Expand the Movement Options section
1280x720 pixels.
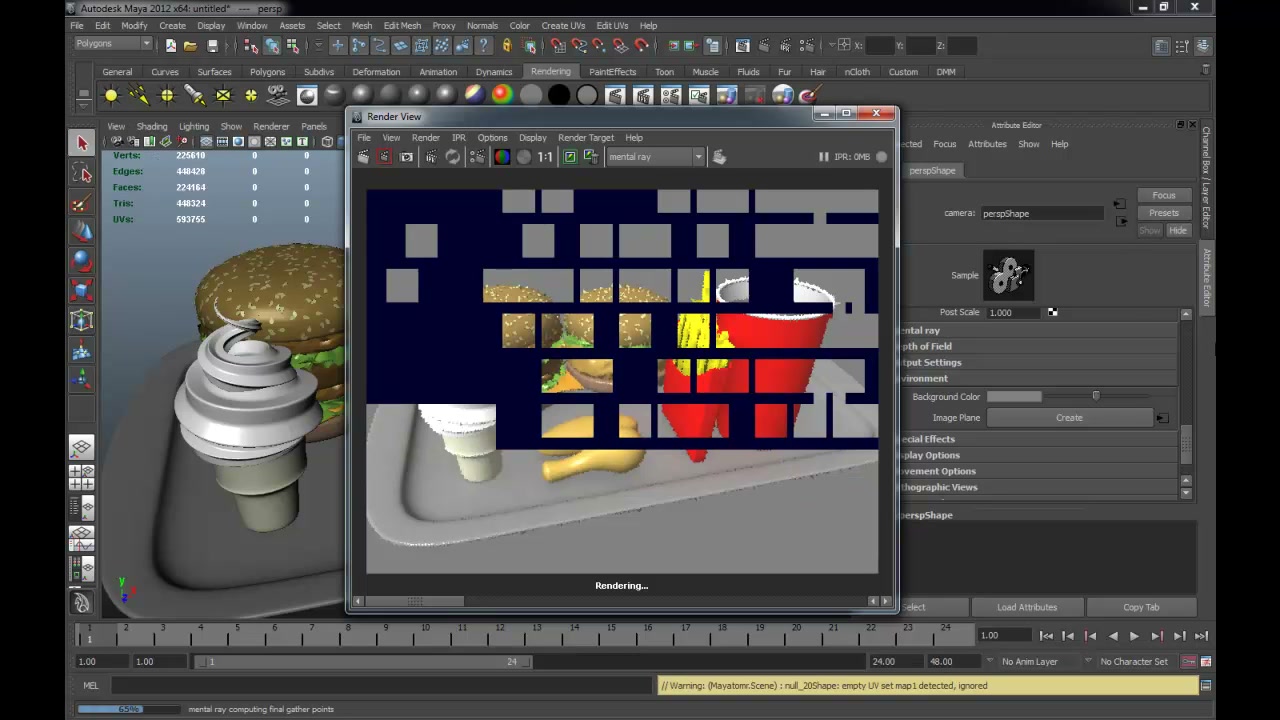click(x=1040, y=471)
